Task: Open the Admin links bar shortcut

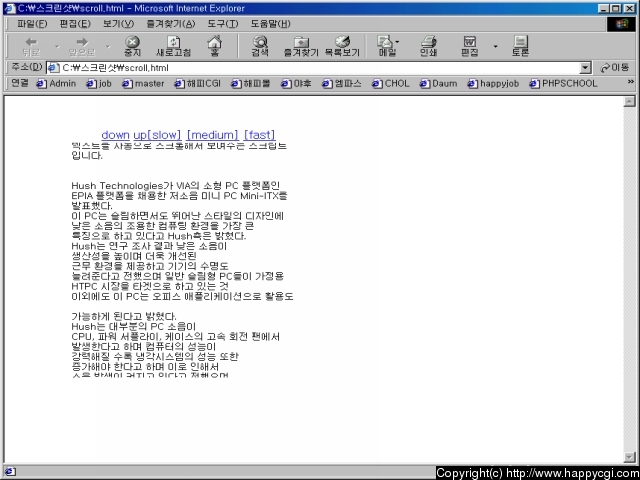Action: [x=56, y=83]
